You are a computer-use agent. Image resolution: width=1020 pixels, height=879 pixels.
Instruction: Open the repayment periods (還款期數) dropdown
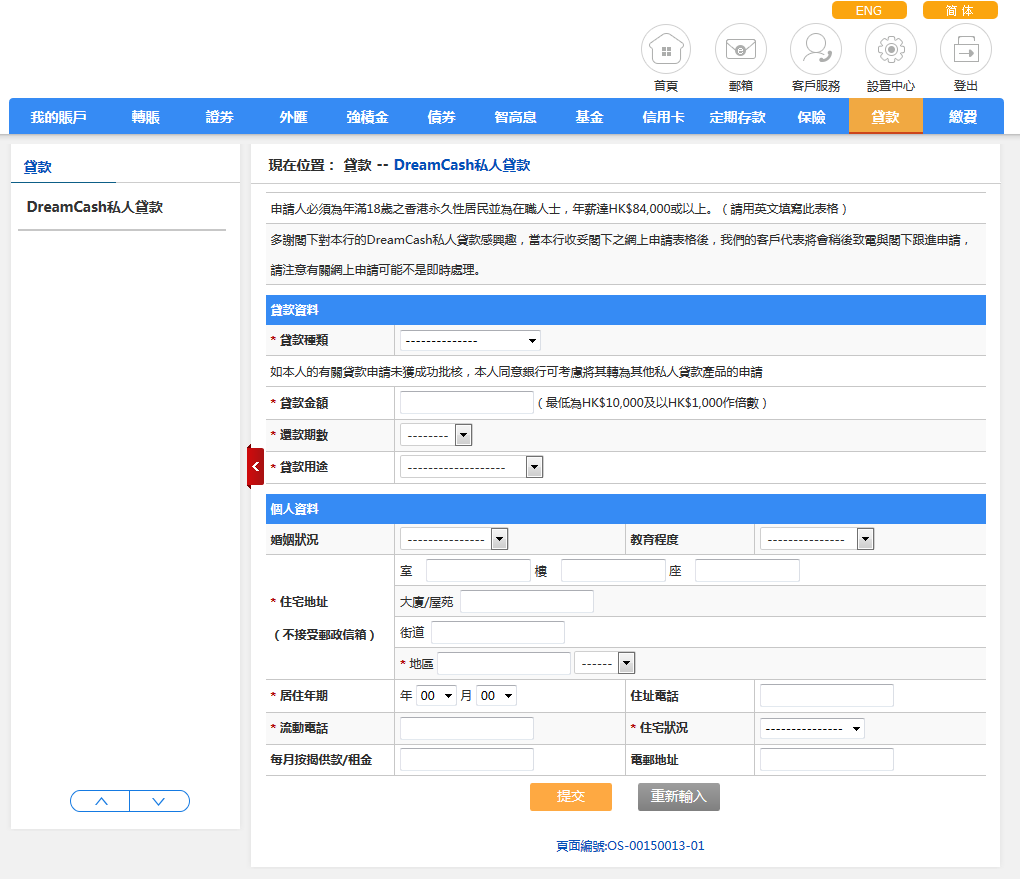[435, 435]
